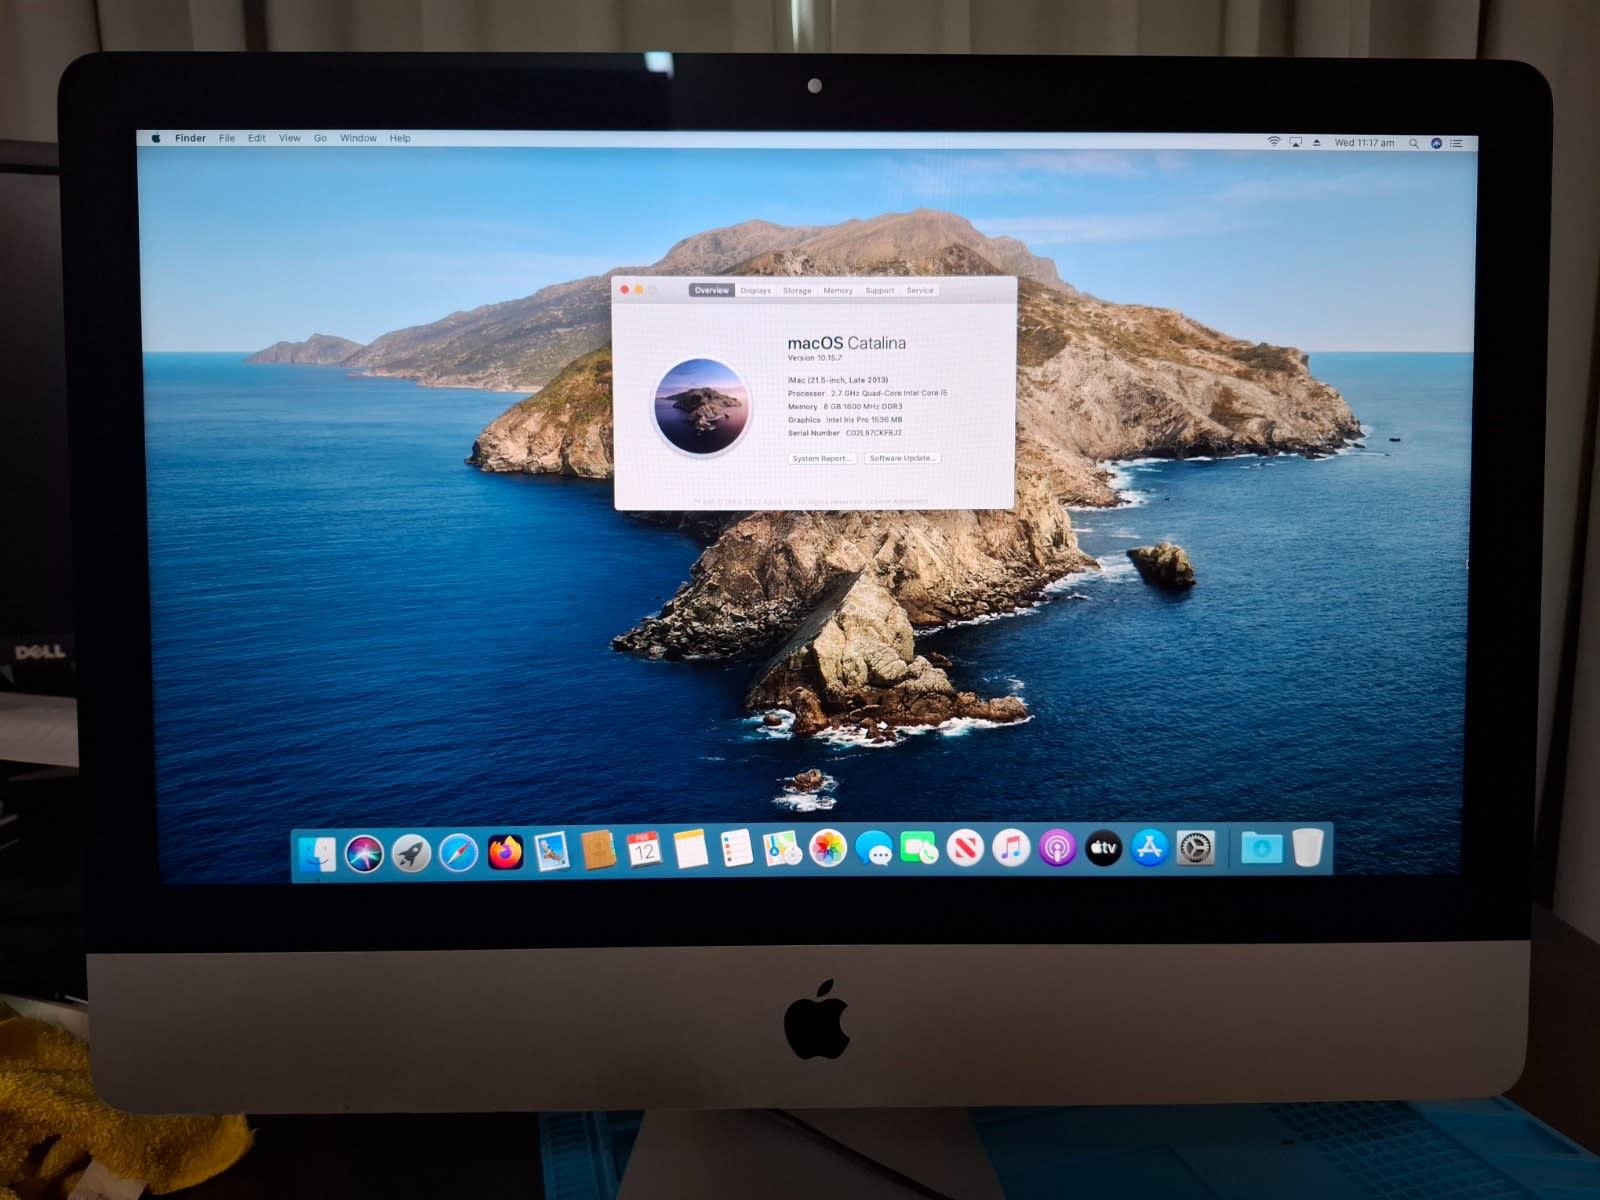Open the Window menu
Viewport: 1600px width, 1200px height.
(358, 138)
